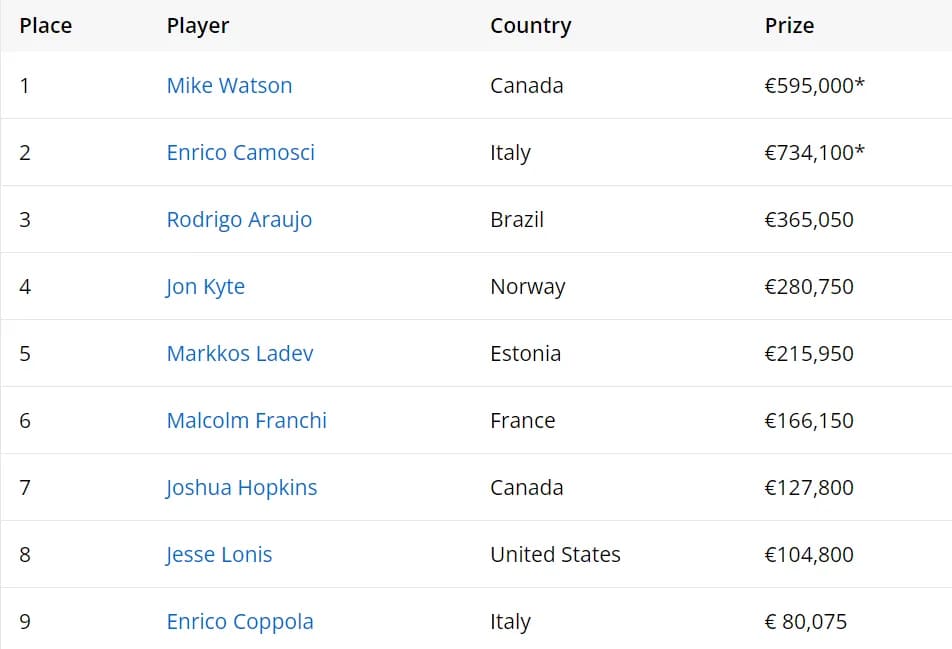Click the United States country cell
The image size is (952, 649).
(x=555, y=554)
